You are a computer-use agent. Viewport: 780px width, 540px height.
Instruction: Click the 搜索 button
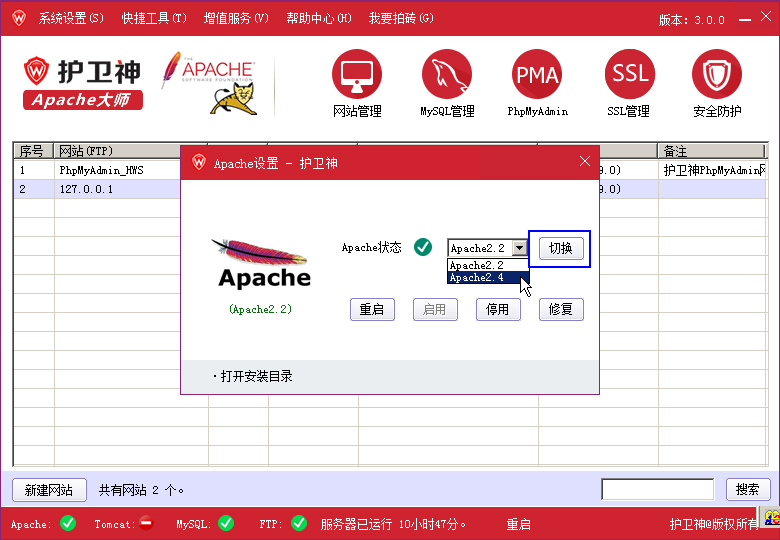[x=748, y=489]
